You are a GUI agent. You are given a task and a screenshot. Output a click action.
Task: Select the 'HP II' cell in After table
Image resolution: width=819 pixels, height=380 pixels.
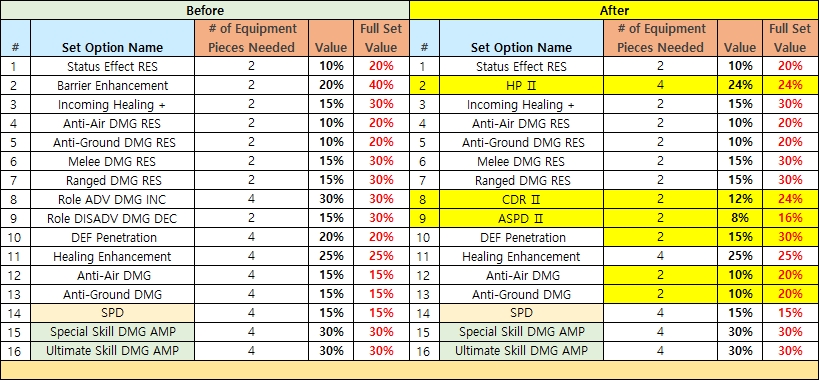[521, 86]
